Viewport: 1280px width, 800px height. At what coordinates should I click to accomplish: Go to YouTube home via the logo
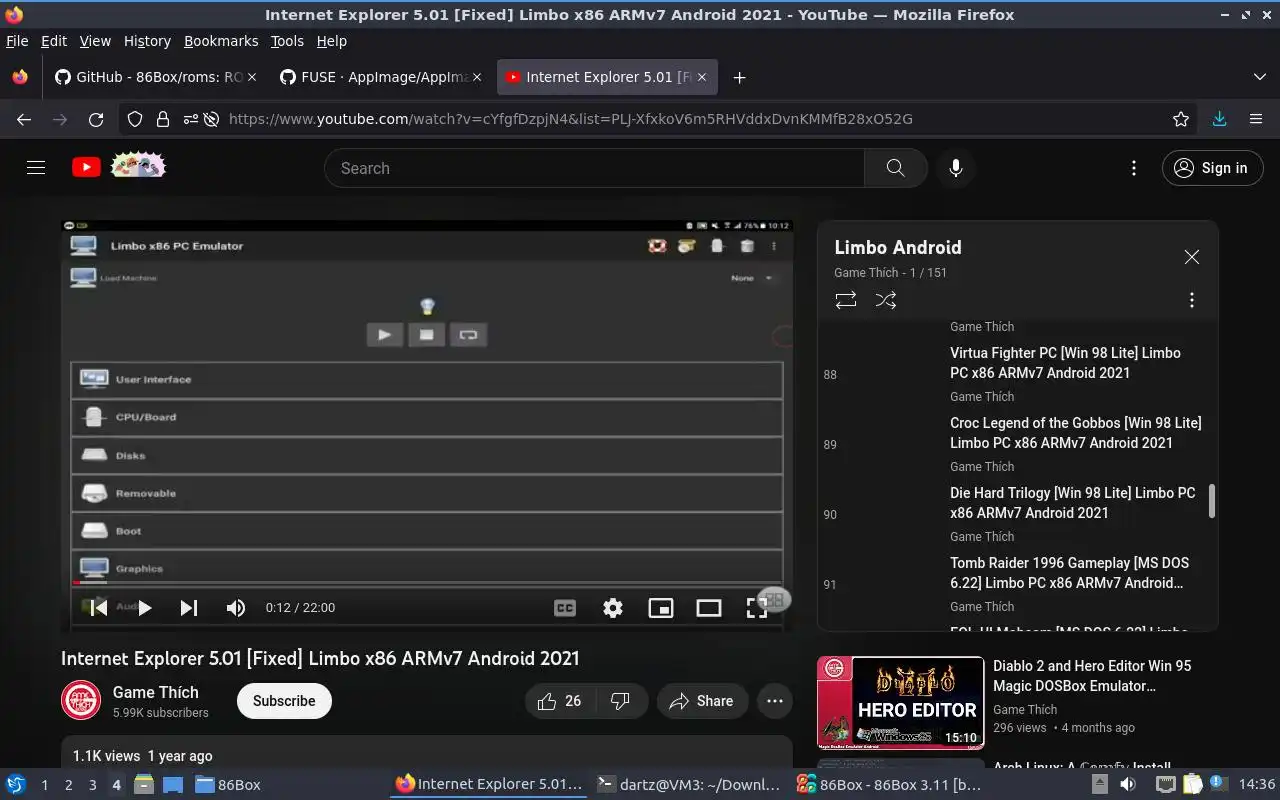[x=118, y=167]
